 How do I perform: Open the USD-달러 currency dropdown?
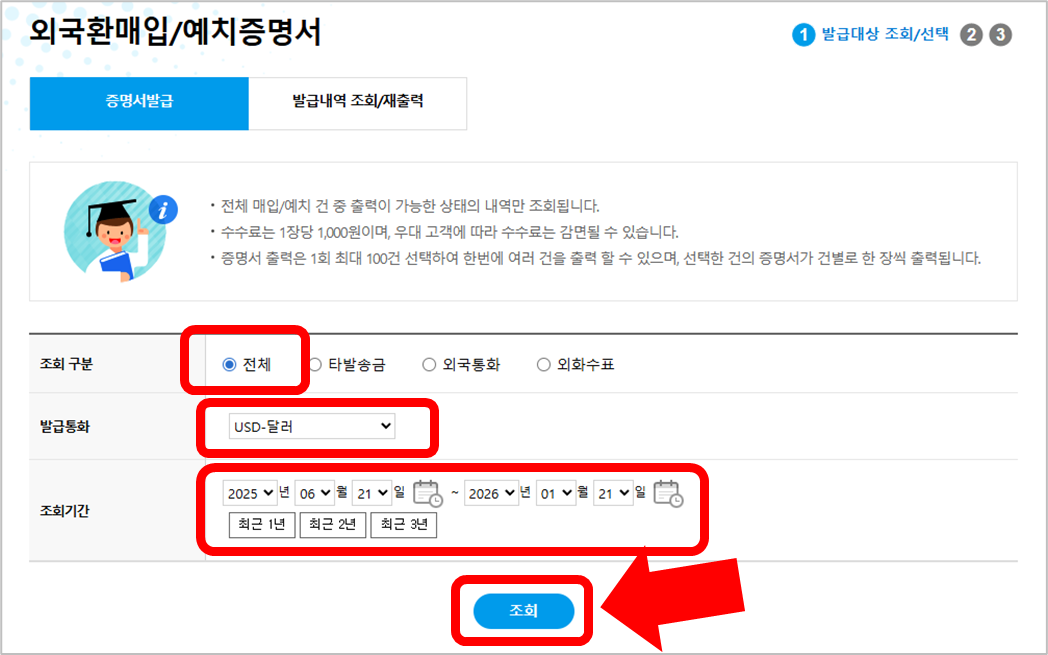311,426
